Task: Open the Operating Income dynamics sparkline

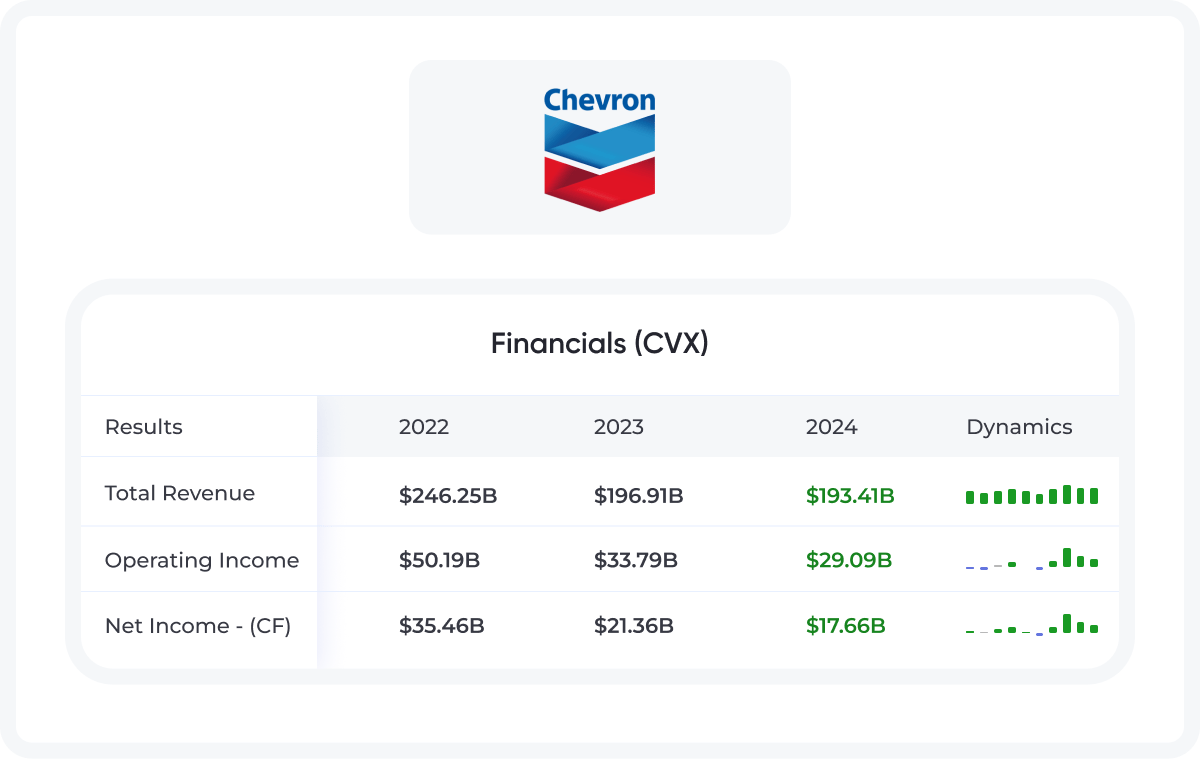Action: (x=1032, y=558)
